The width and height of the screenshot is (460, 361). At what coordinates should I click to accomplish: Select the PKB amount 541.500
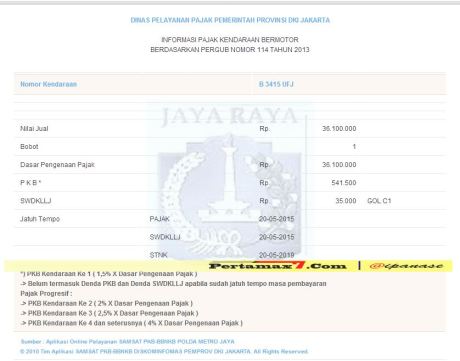pos(344,183)
